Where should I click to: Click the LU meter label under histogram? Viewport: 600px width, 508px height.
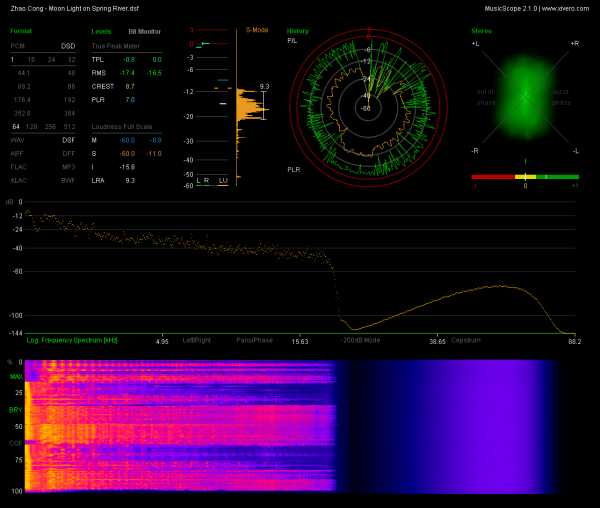(222, 181)
